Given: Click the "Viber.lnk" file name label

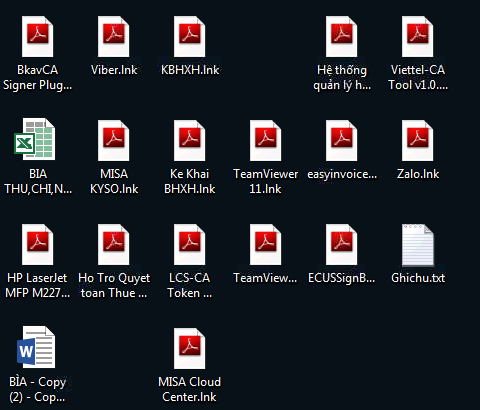Looking at the screenshot, I should coord(114,70).
